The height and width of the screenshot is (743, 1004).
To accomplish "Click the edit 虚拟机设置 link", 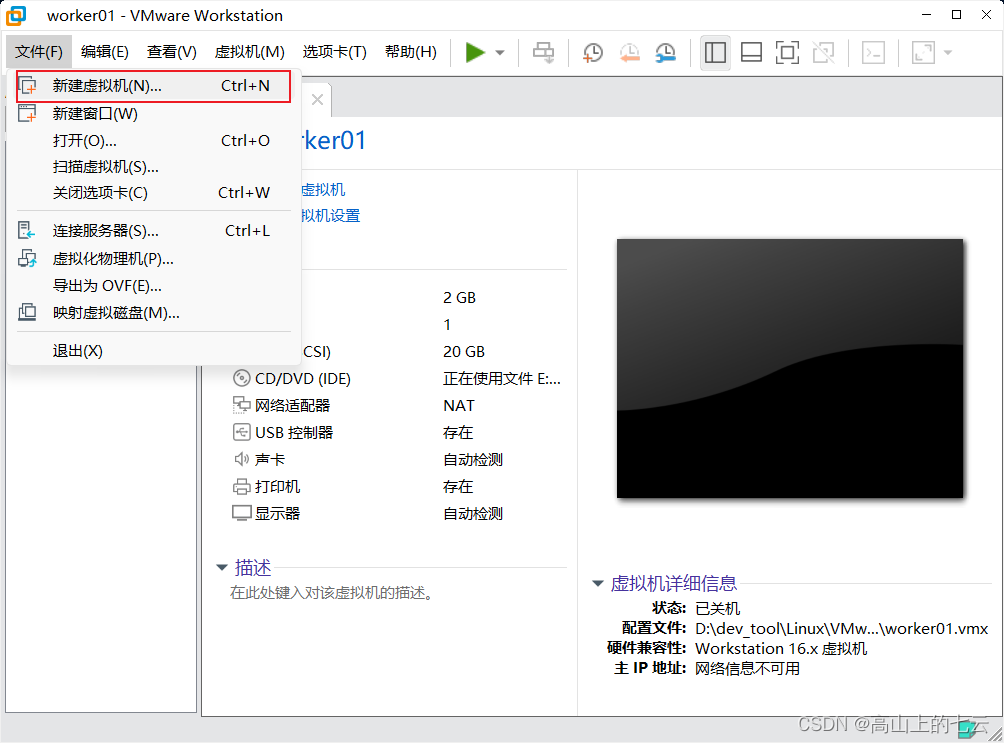I will pos(330,216).
